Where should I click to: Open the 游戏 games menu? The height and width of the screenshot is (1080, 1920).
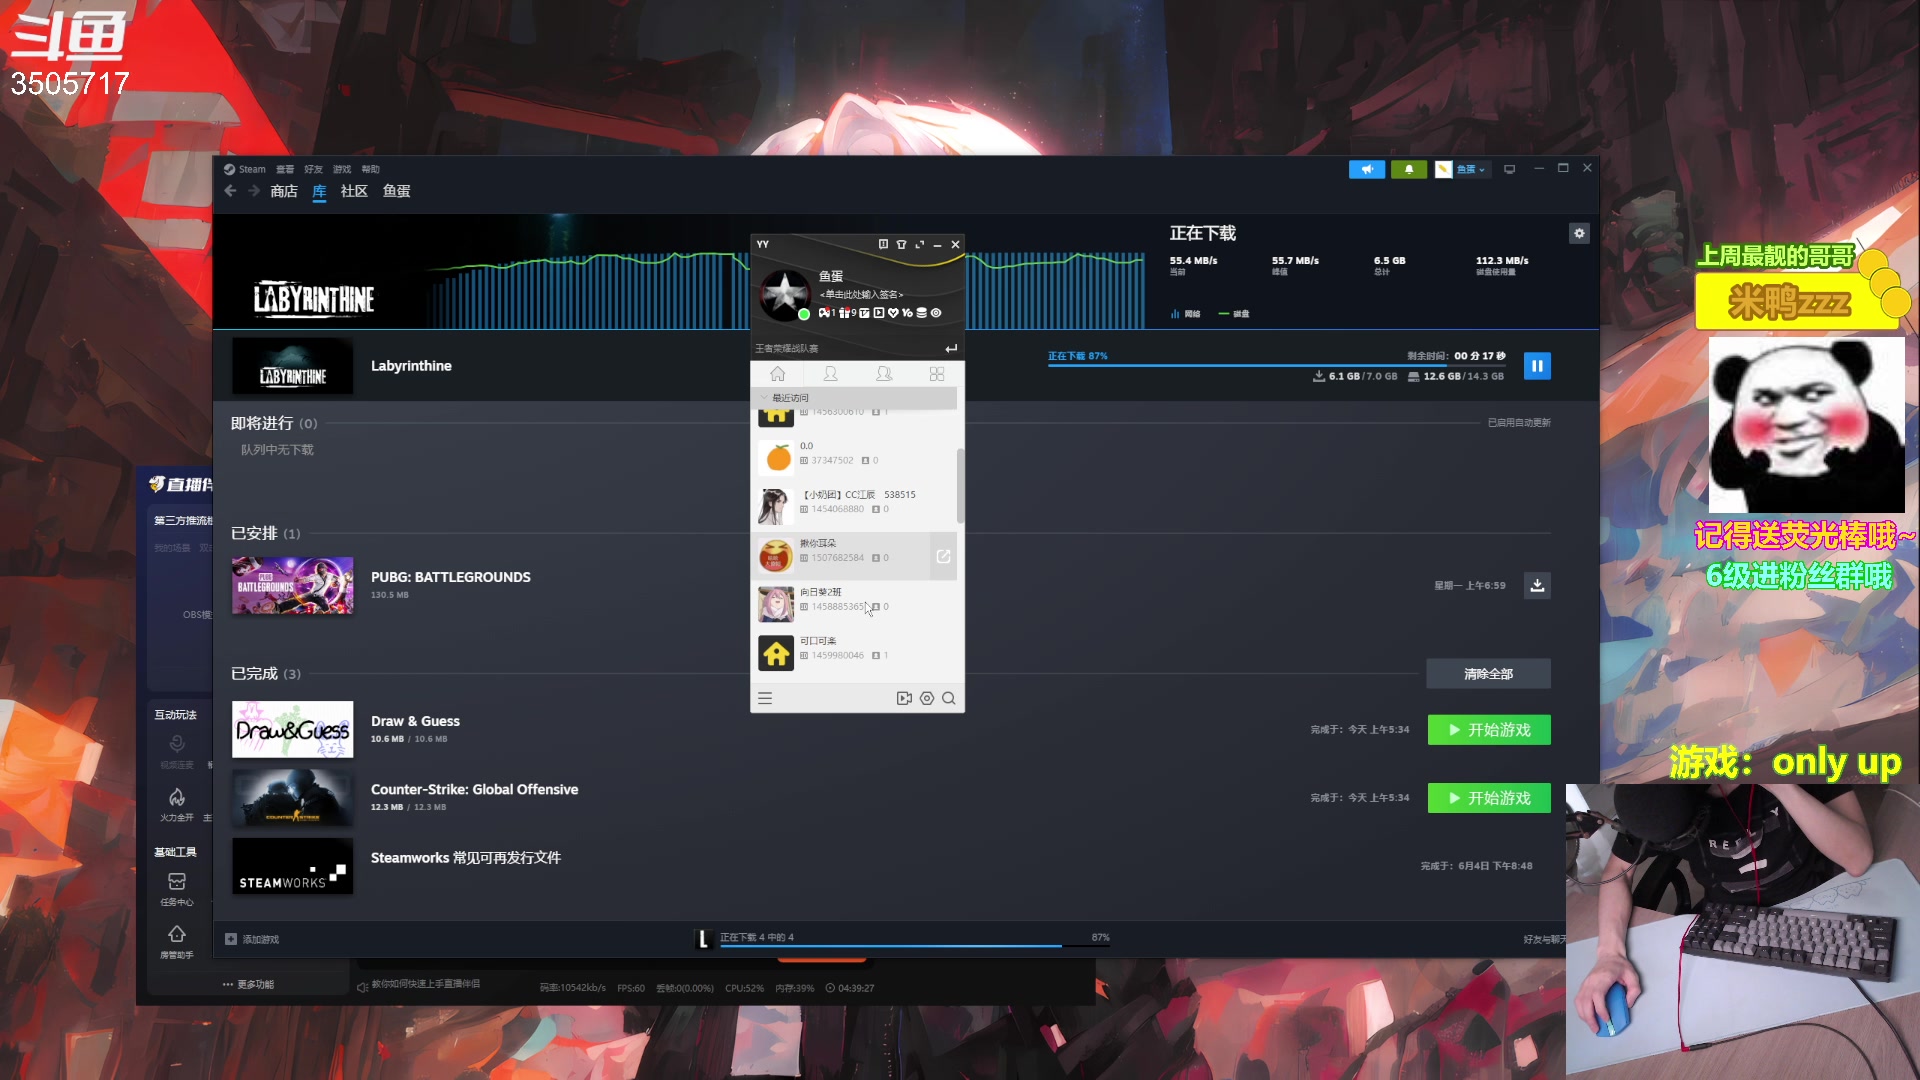pos(342,169)
